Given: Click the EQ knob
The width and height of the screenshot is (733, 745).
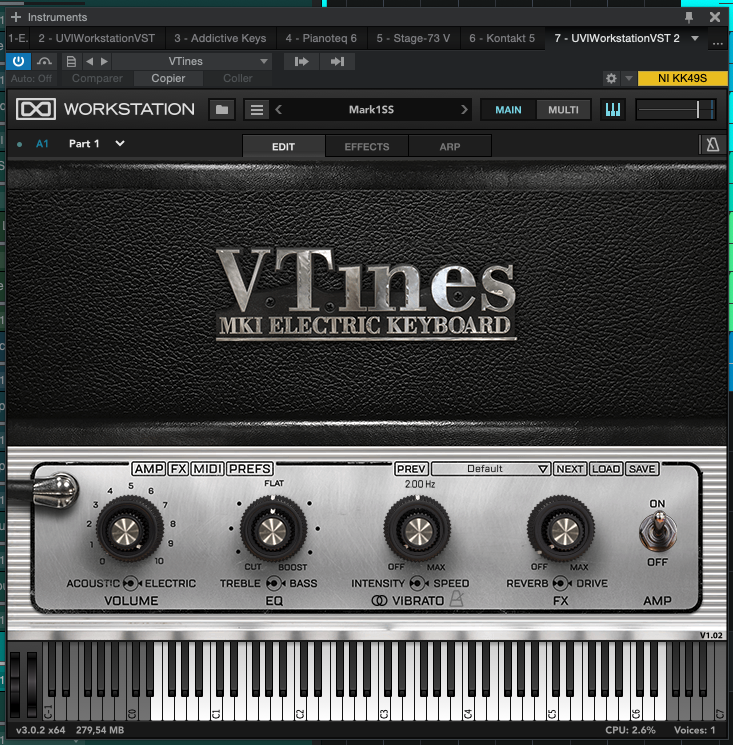Looking at the screenshot, I should [273, 528].
